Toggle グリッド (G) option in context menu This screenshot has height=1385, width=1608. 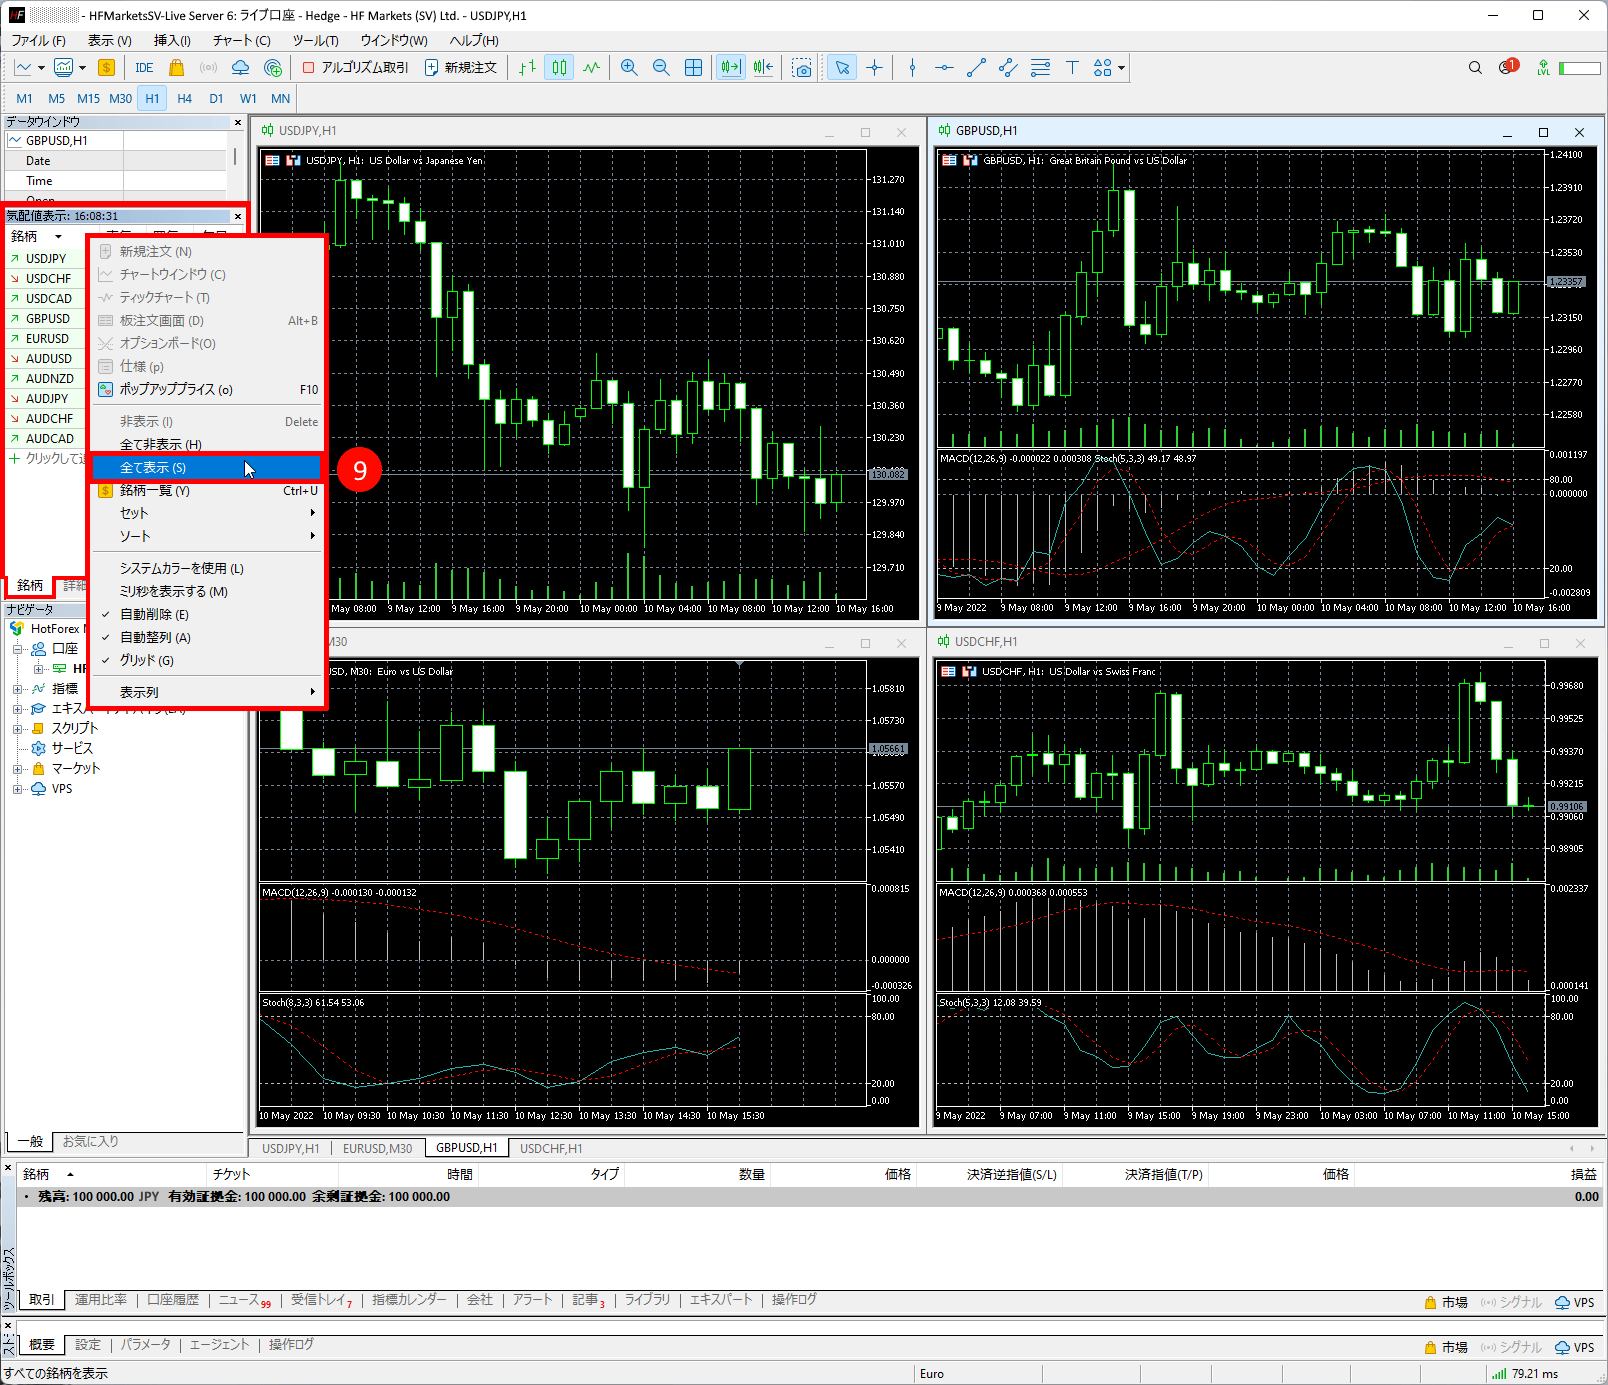[146, 660]
